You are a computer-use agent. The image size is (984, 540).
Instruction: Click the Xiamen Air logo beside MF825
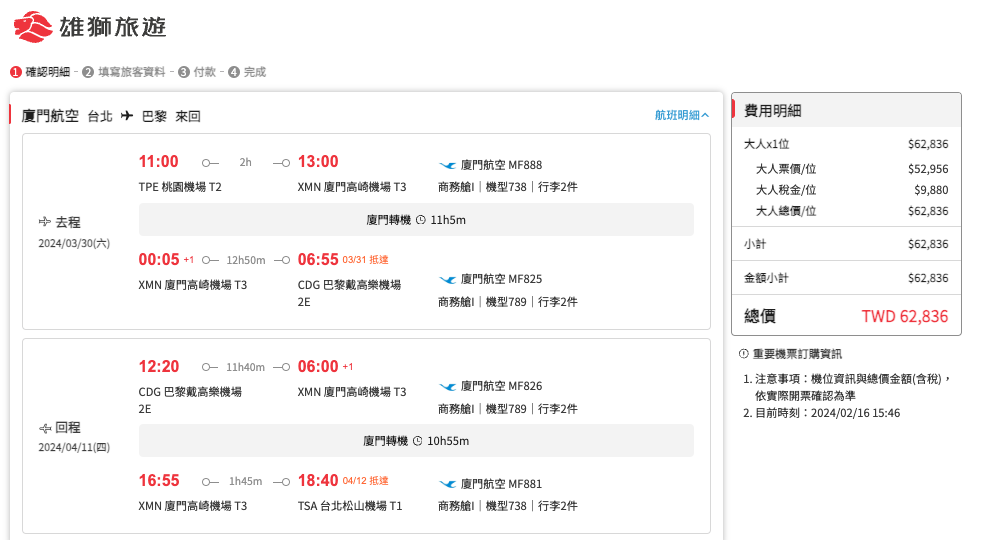447,279
